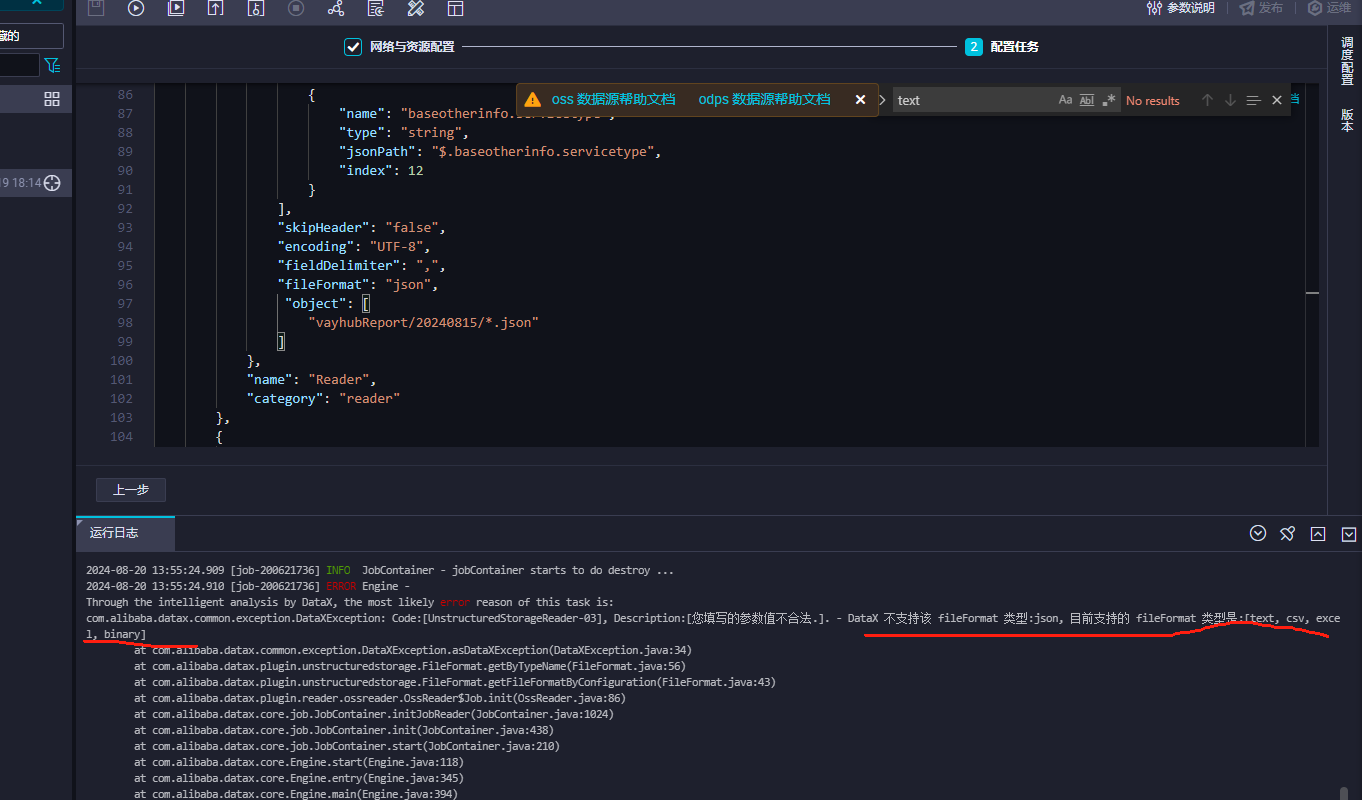Open 调度配置 scheduling panel on right sidebar
This screenshot has height=800, width=1362.
[1346, 61]
